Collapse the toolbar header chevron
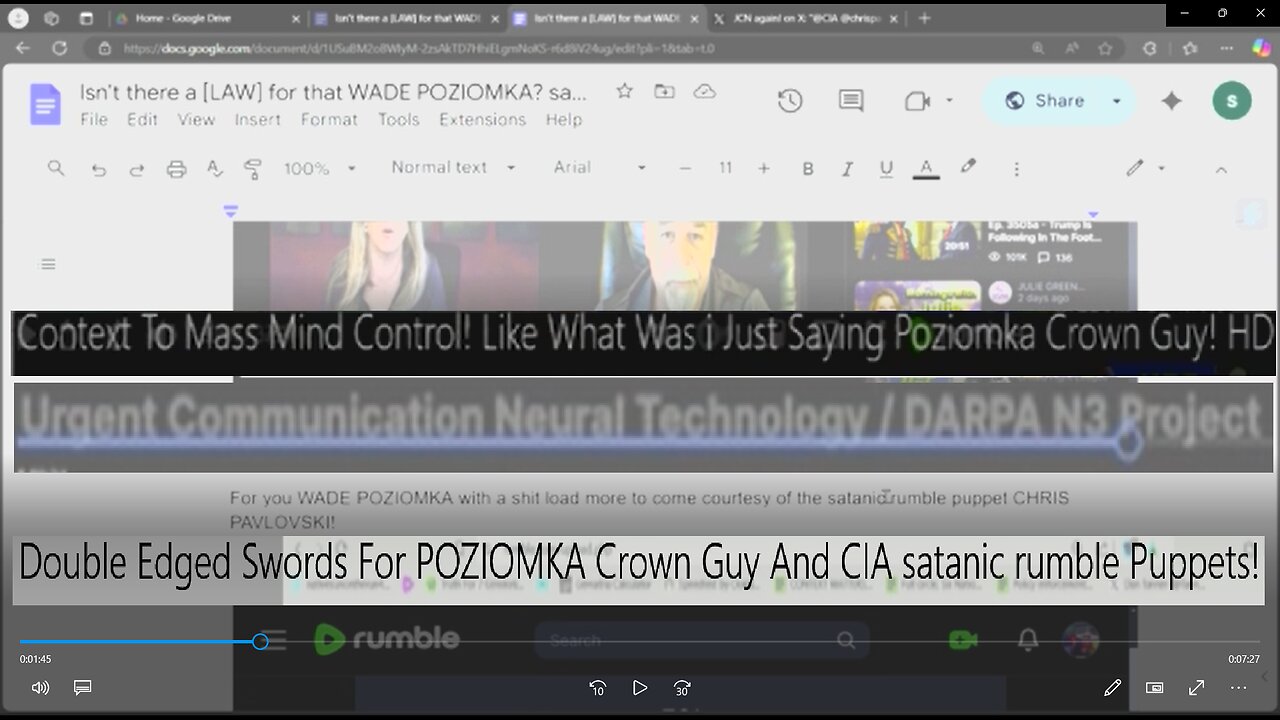The image size is (1280, 720). [1221, 169]
